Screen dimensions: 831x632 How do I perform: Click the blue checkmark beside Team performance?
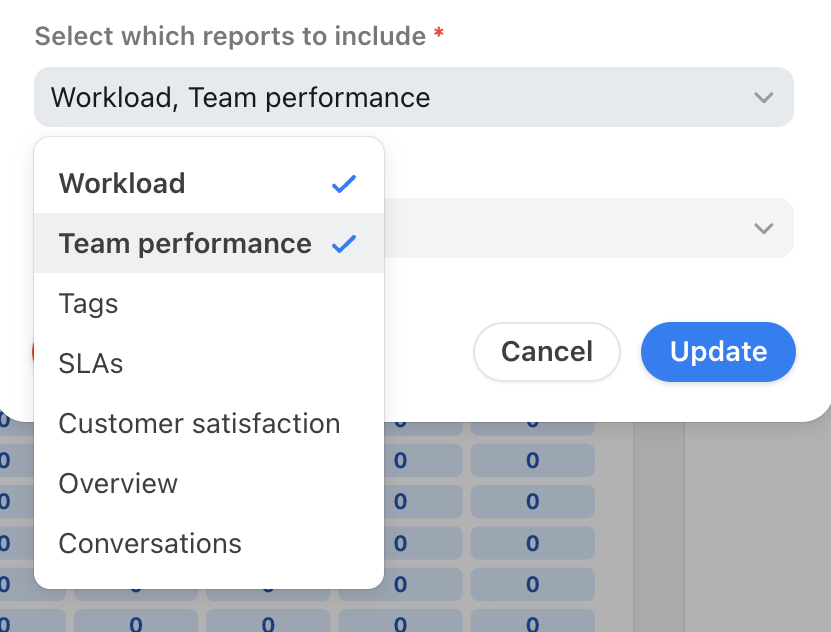344,243
